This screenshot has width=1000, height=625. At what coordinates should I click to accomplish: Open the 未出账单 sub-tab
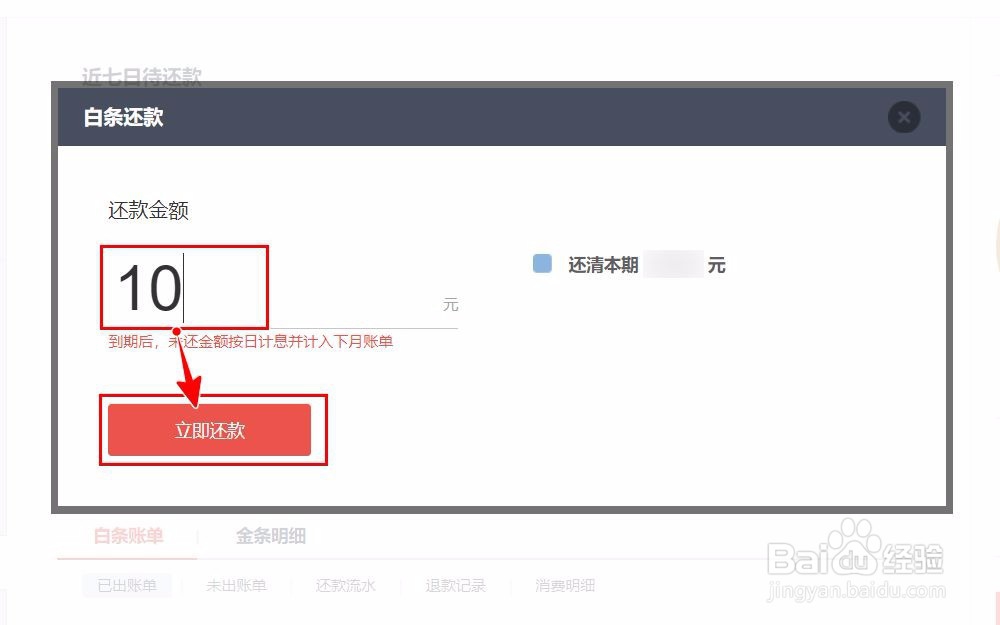tap(236, 585)
